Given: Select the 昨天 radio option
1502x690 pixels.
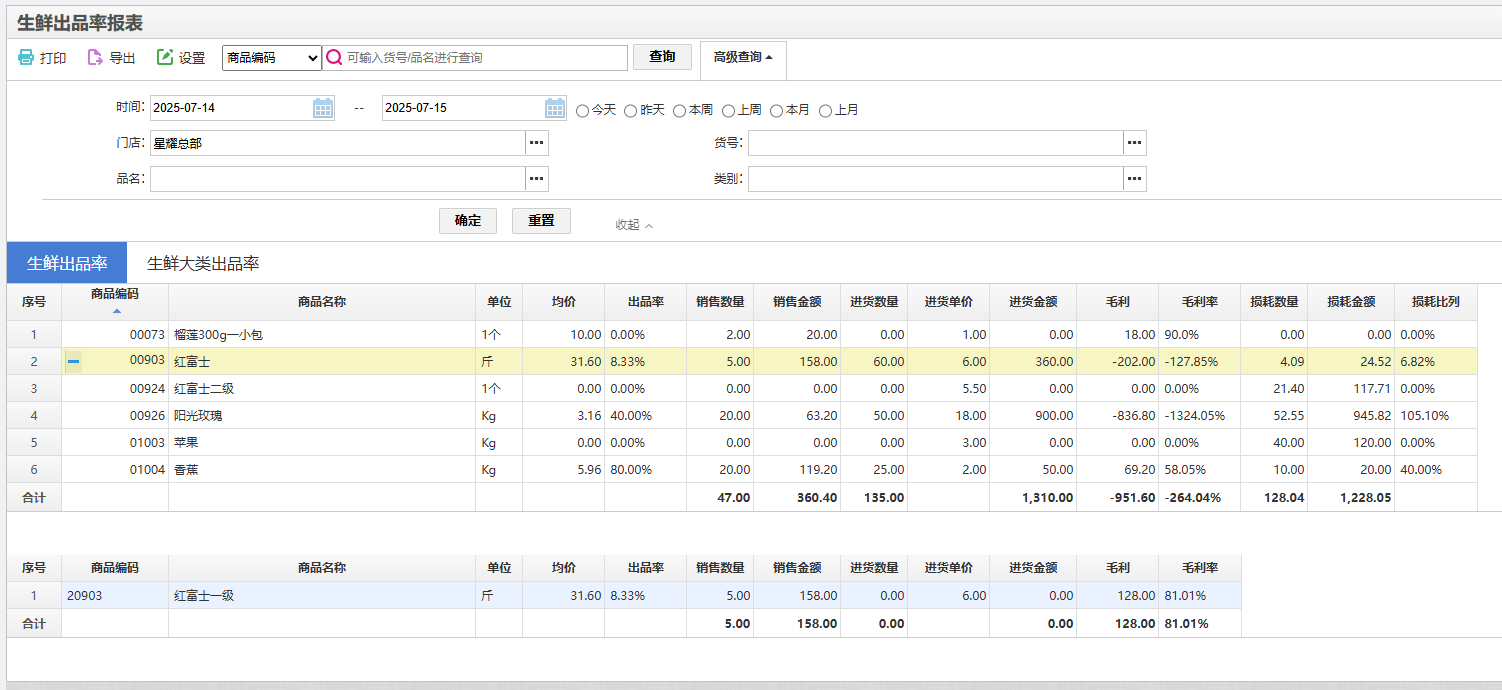Looking at the screenshot, I should [631, 111].
